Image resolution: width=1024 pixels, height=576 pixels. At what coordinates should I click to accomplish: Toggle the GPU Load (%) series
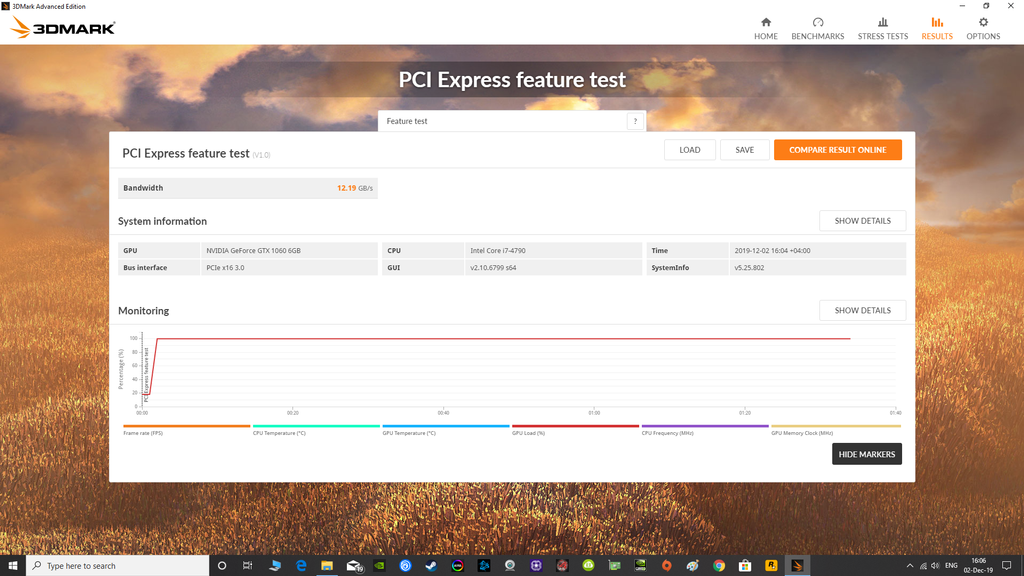(575, 430)
